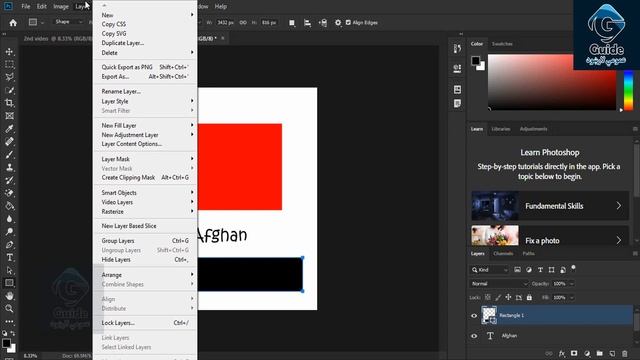Switch to the Swatches tab
The image size is (640, 360).
click(x=502, y=44)
